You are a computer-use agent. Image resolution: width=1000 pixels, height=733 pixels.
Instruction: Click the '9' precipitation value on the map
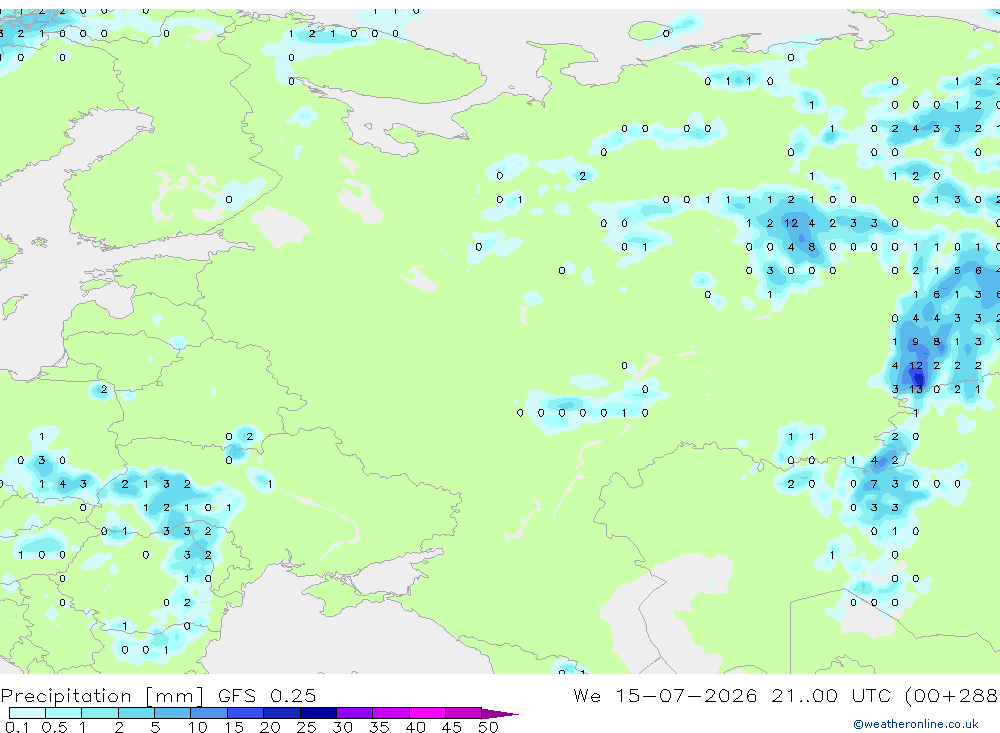pos(916,342)
